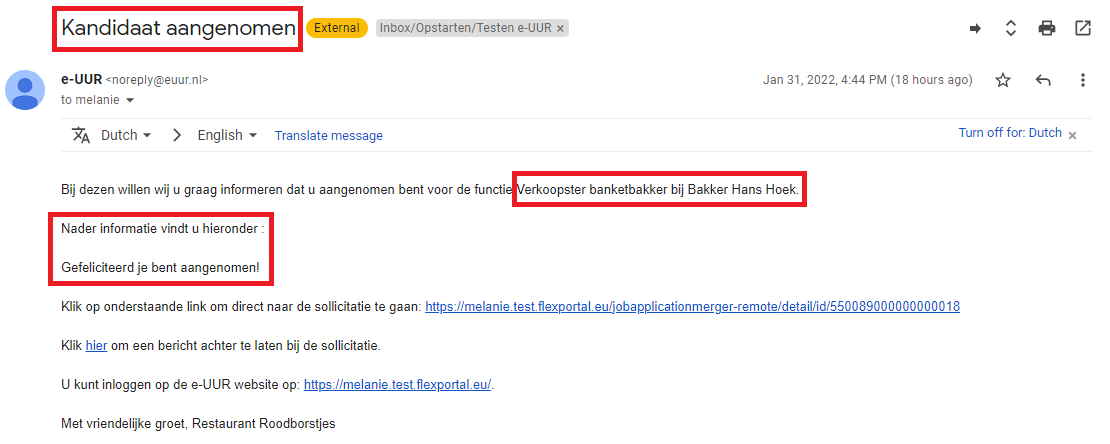Open the English target language dropdown

[x=227, y=135]
